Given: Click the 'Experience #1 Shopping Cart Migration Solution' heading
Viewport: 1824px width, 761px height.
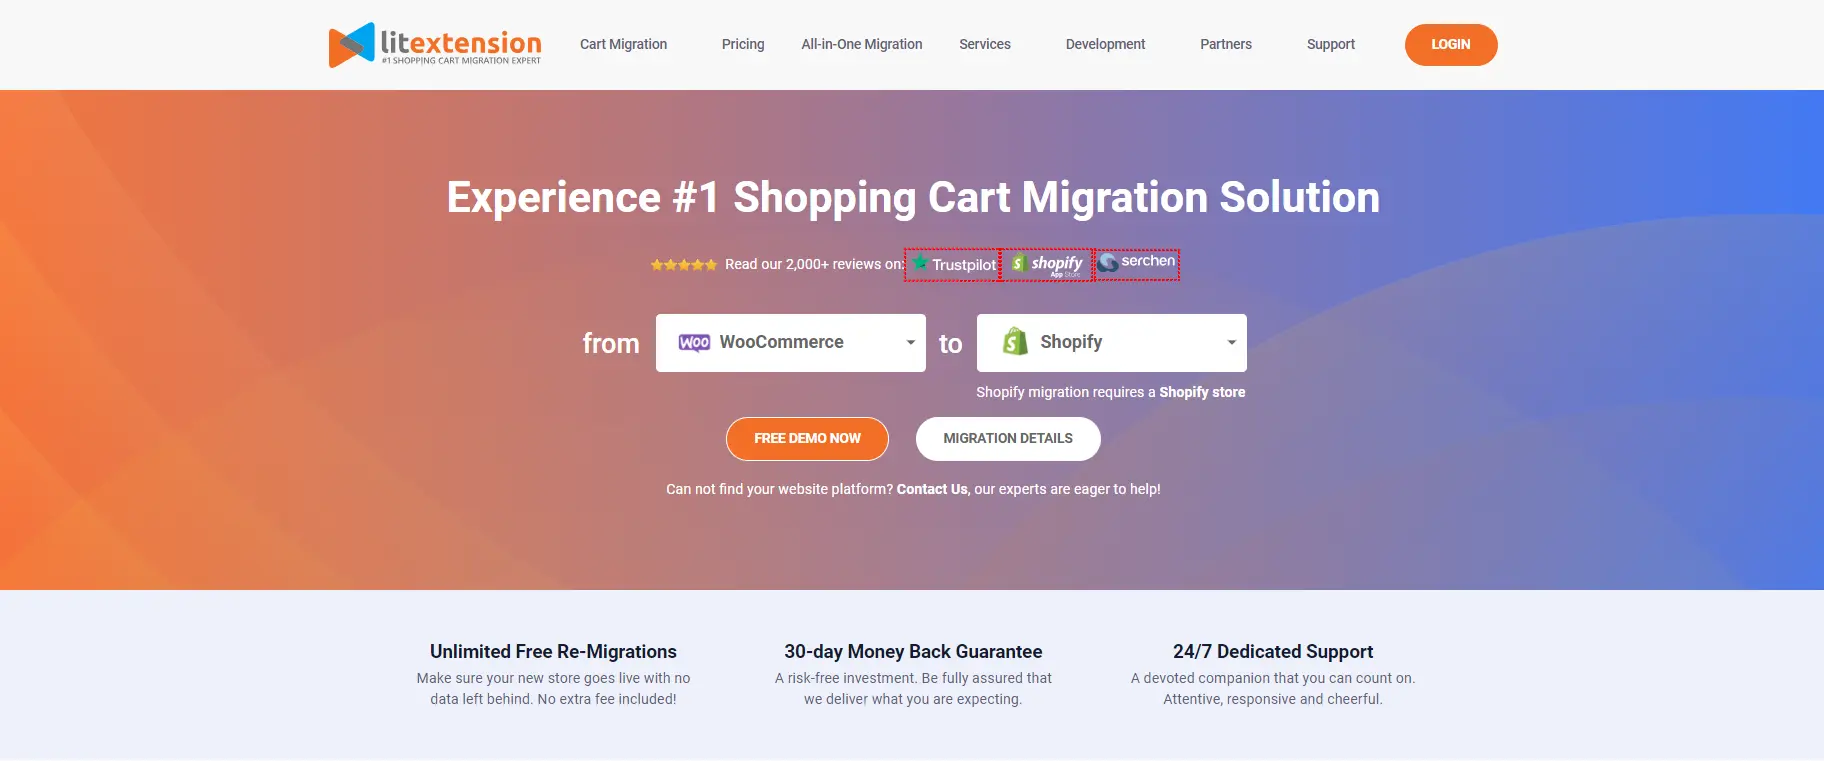Looking at the screenshot, I should pos(912,197).
